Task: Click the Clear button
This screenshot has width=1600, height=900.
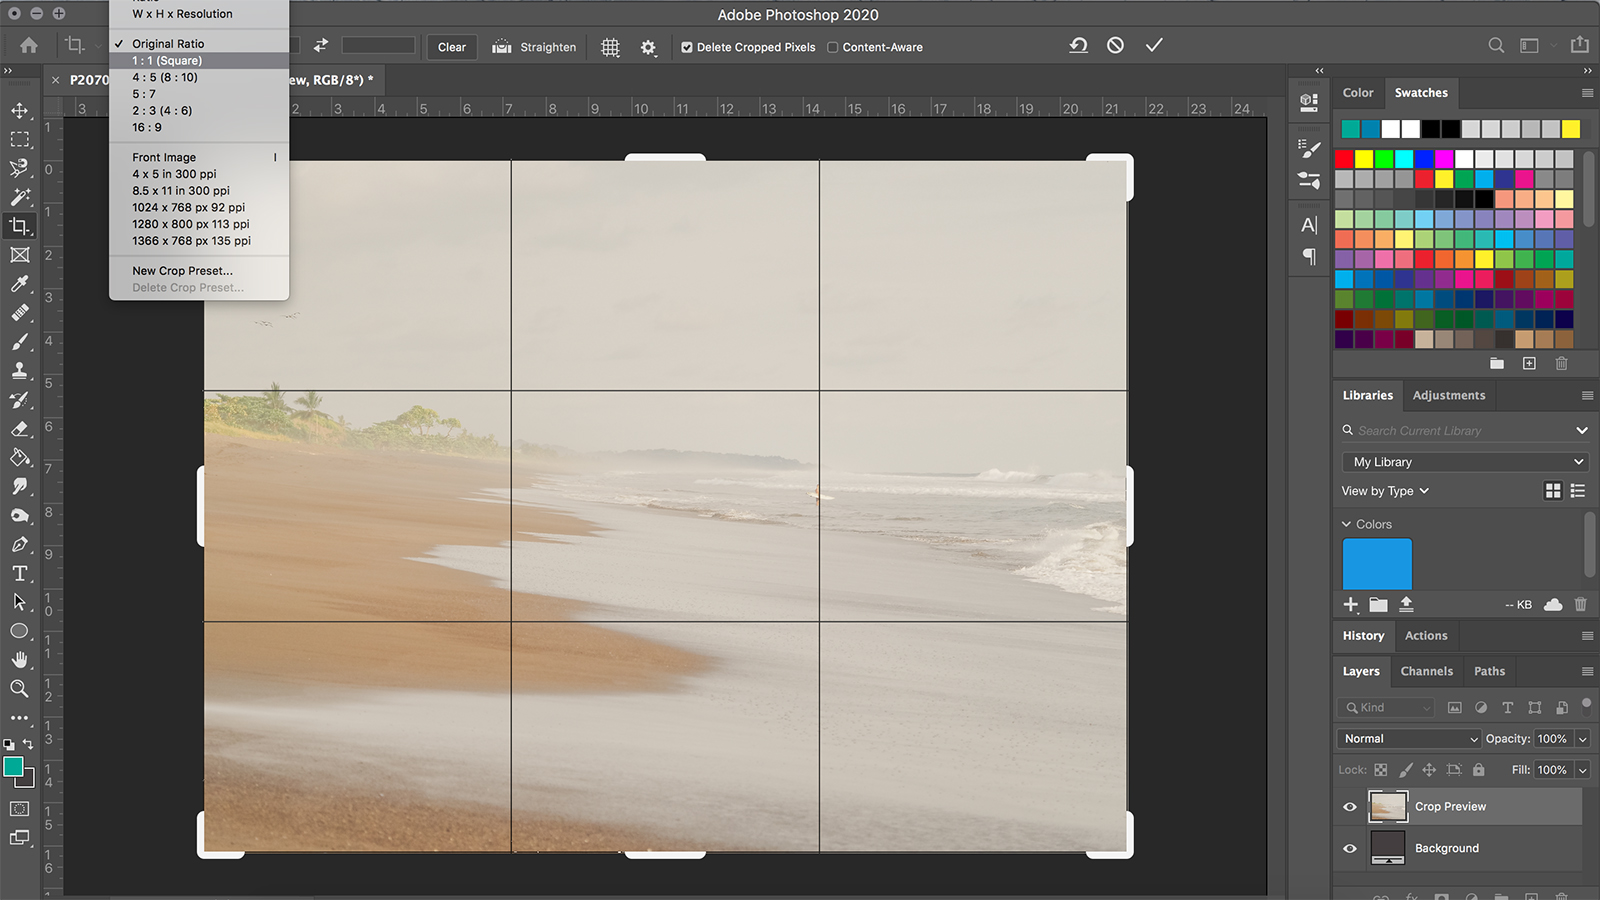Action: 452,47
